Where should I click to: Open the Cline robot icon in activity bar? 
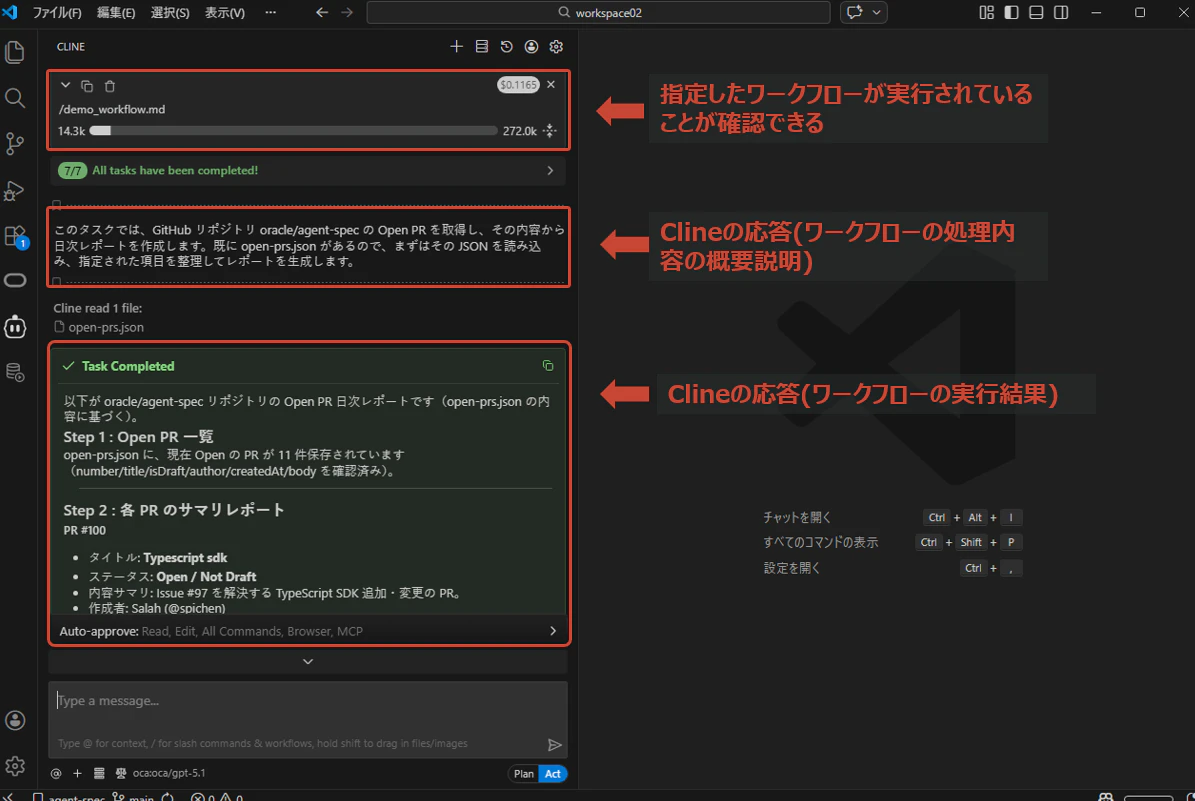(x=15, y=327)
